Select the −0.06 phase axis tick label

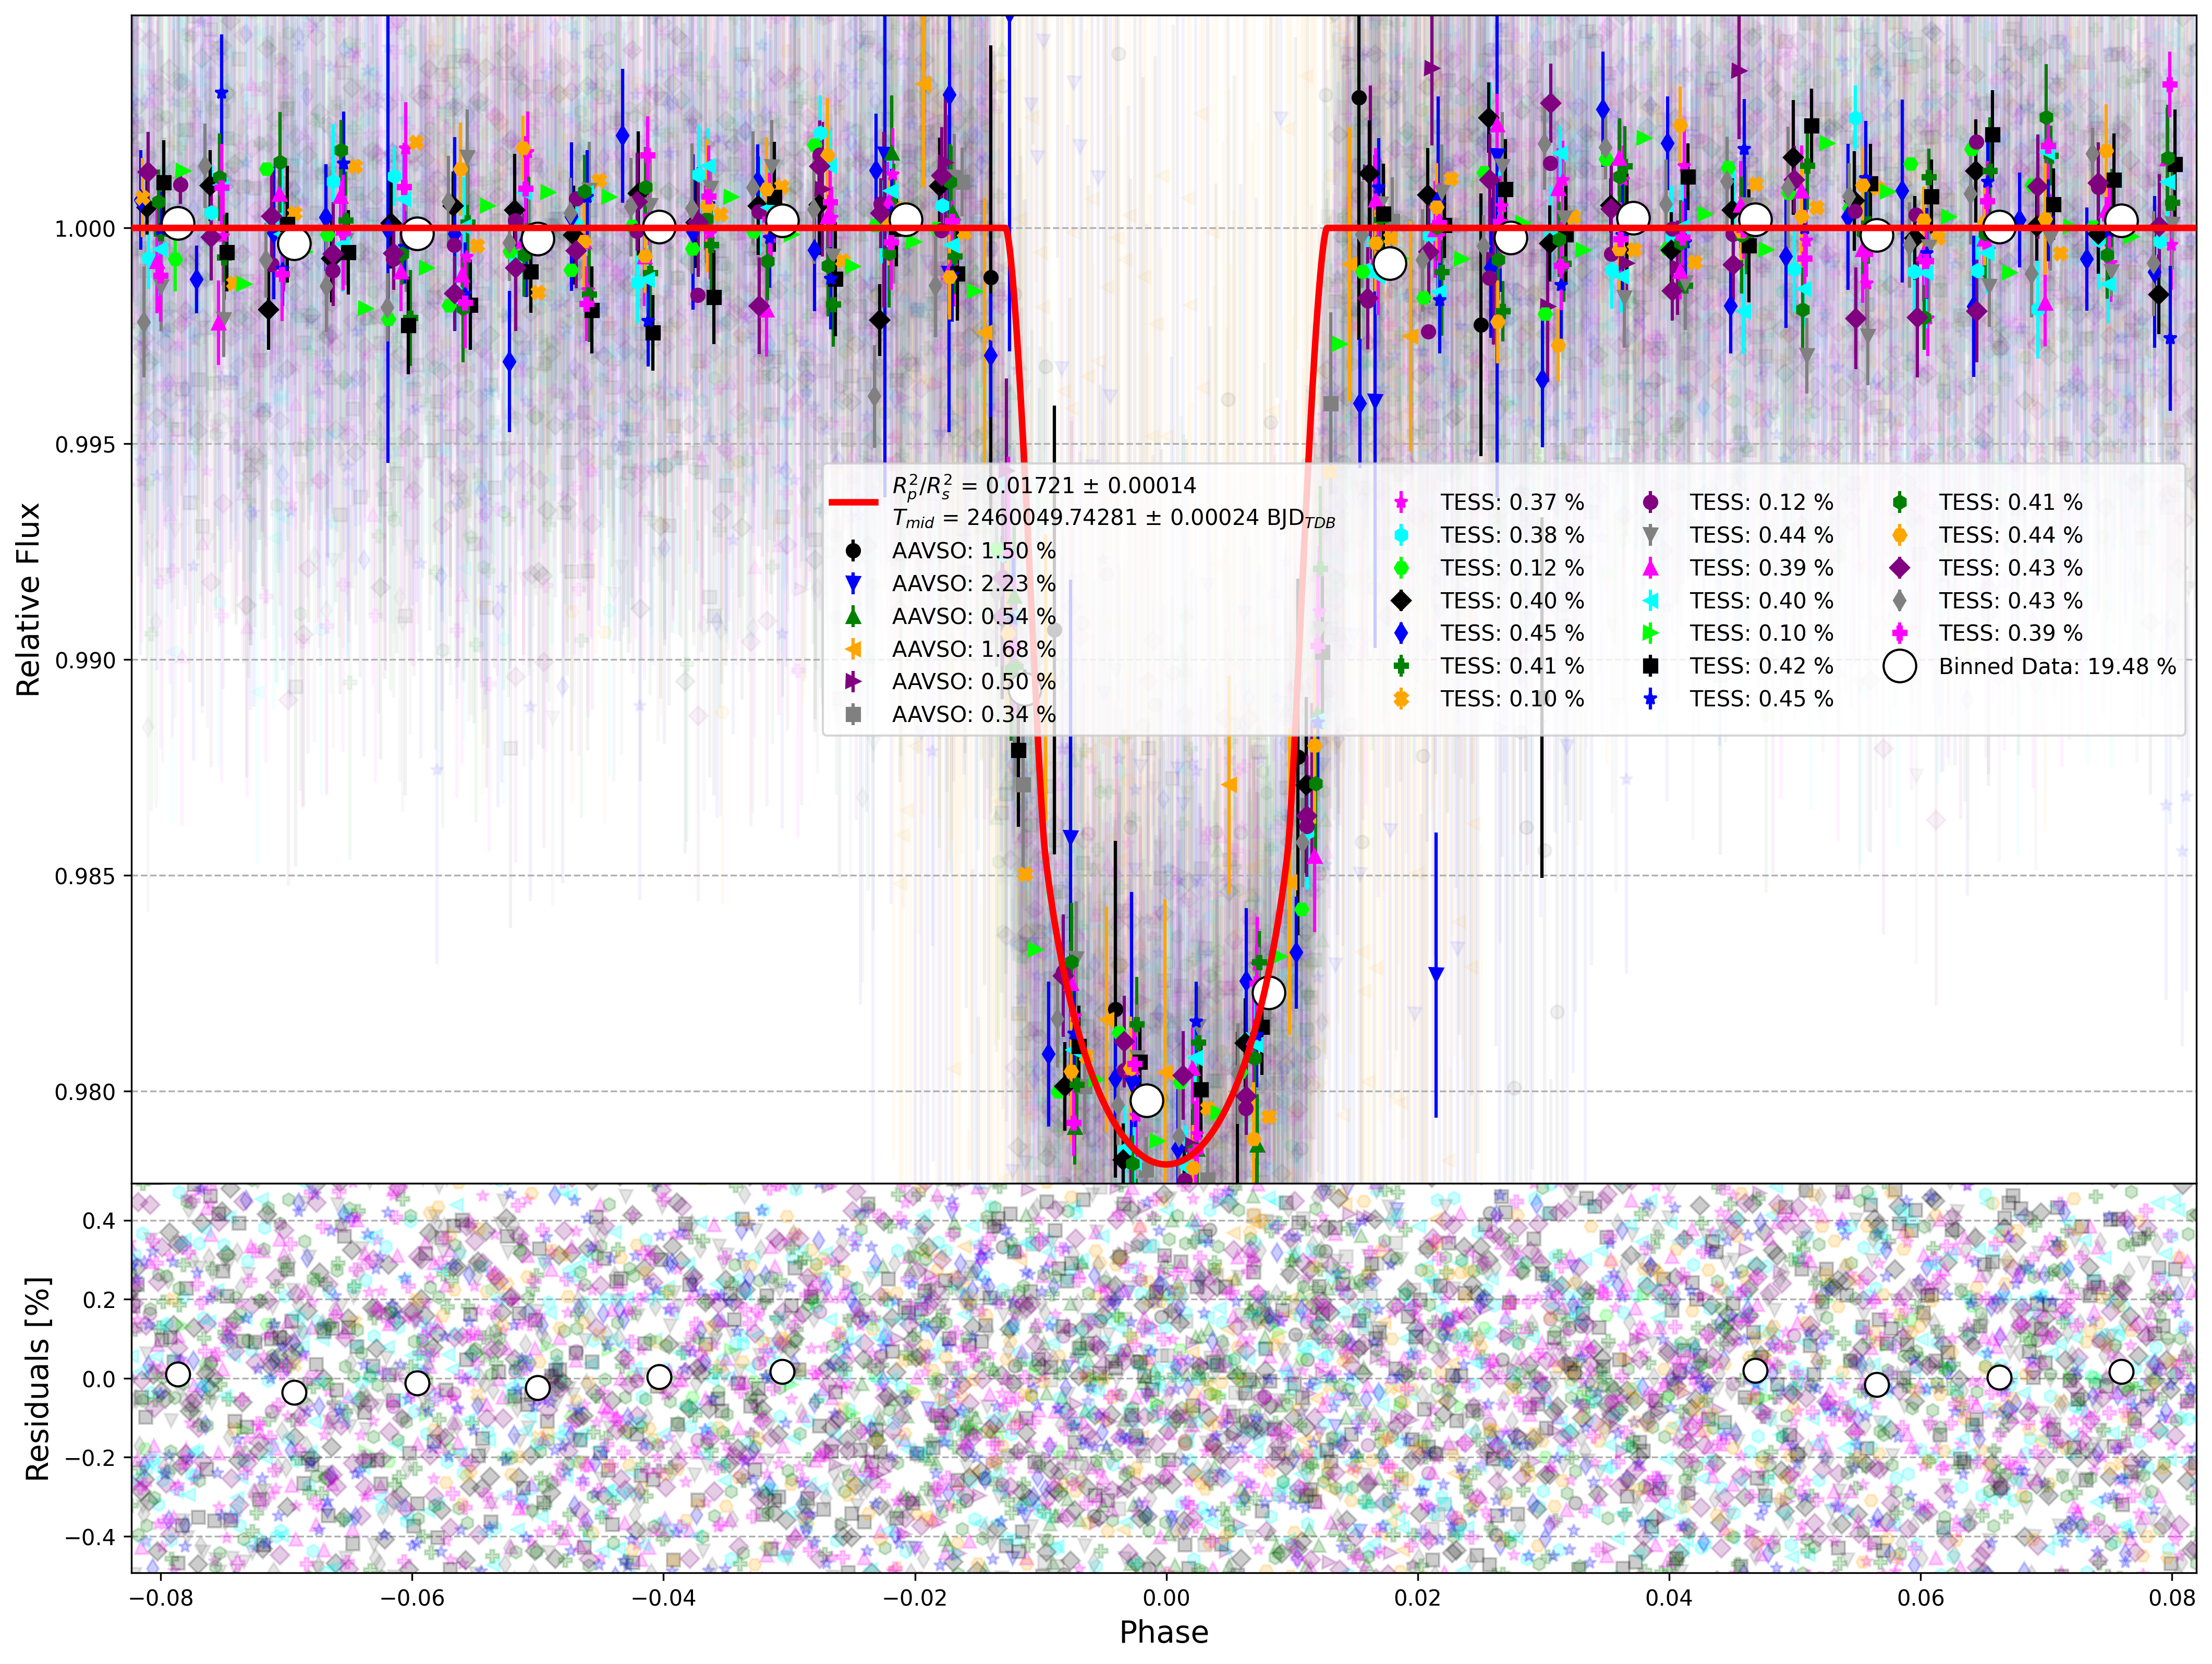coord(413,1597)
